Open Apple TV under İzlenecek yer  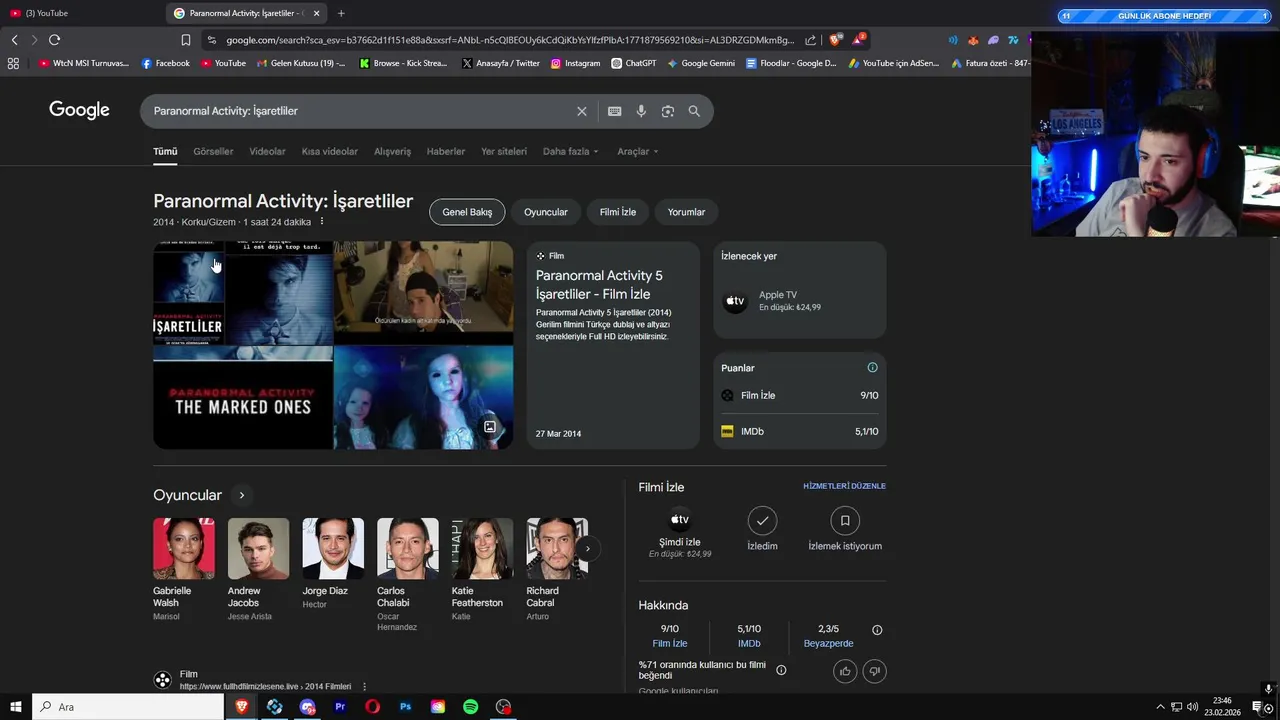click(x=800, y=301)
